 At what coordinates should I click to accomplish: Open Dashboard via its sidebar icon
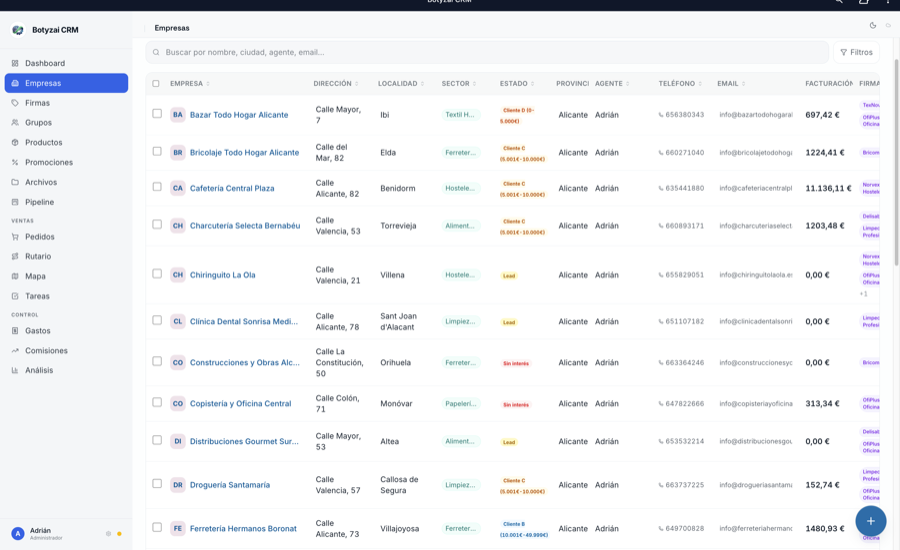[15, 63]
